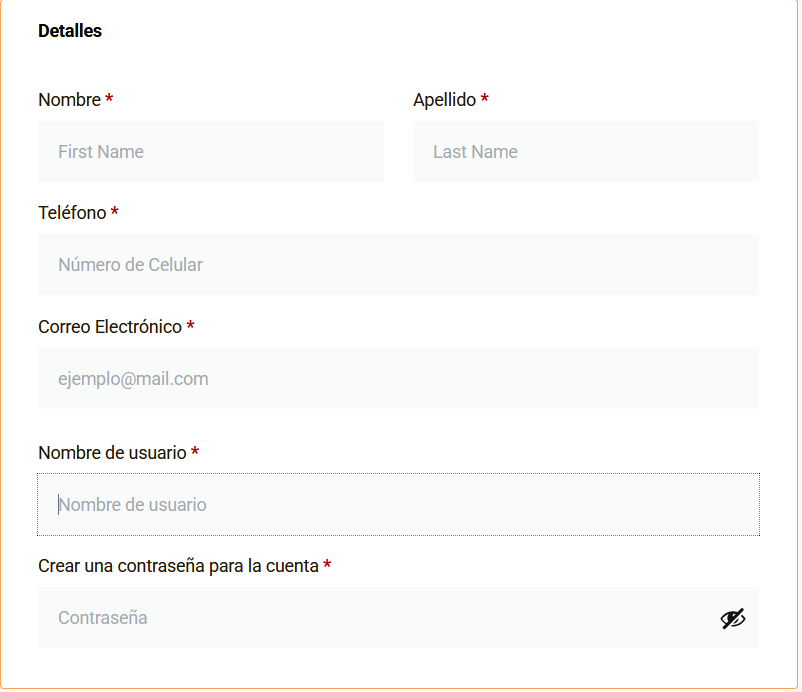
Task: Click the red asterisk after Teléfono
Action: pyautogui.click(x=115, y=211)
